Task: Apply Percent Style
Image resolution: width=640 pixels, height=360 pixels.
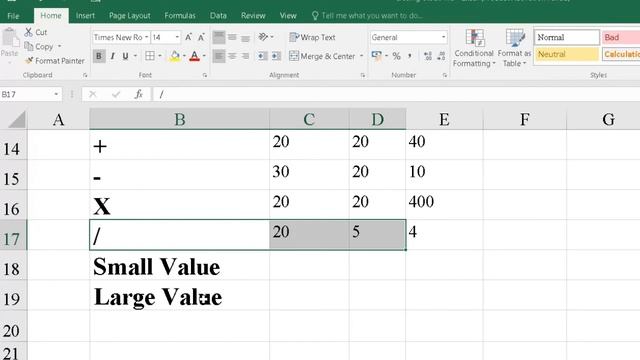Action: [396, 56]
